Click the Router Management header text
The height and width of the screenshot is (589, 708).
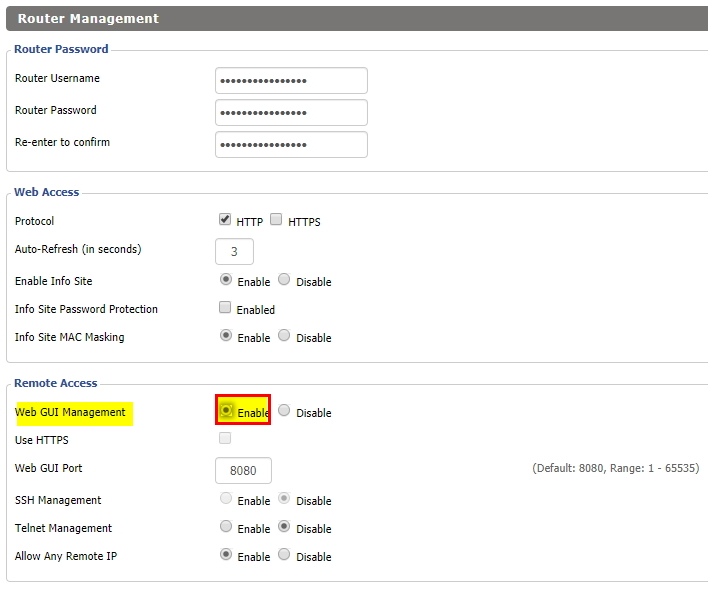(88, 19)
